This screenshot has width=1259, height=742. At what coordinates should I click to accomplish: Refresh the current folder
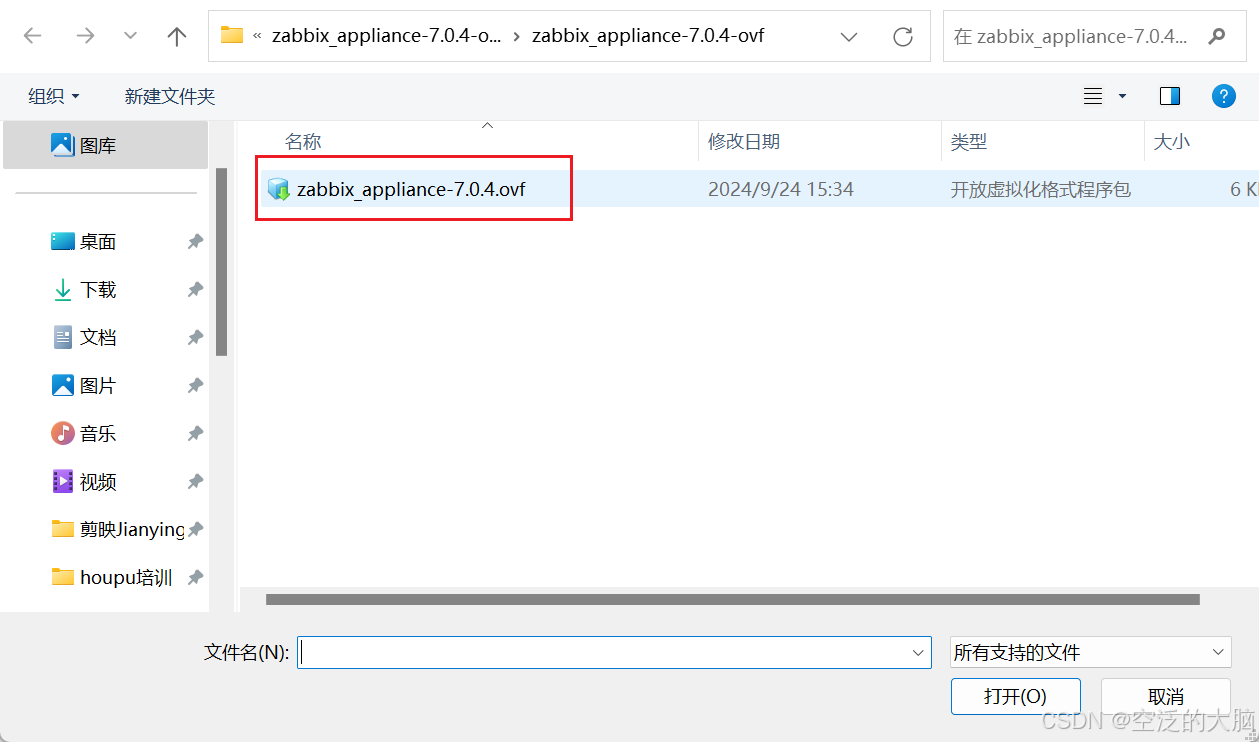click(x=903, y=36)
